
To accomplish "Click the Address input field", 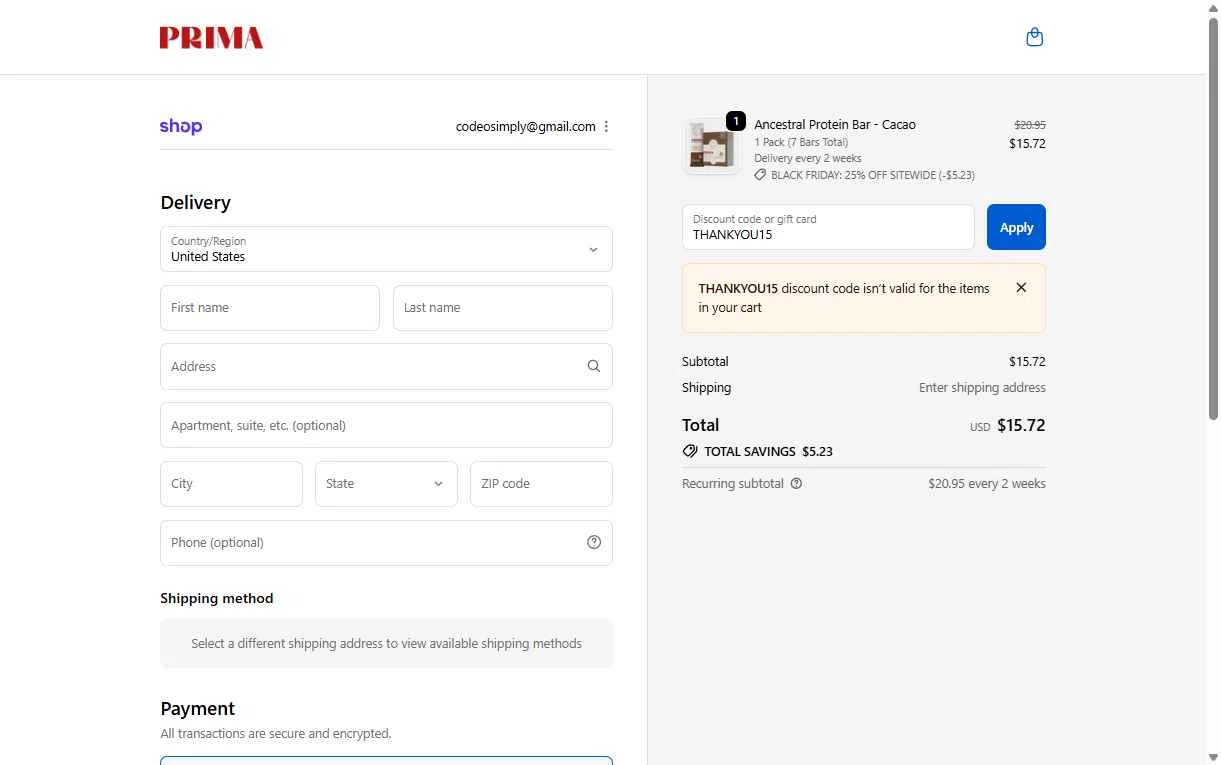I will (386, 367).
